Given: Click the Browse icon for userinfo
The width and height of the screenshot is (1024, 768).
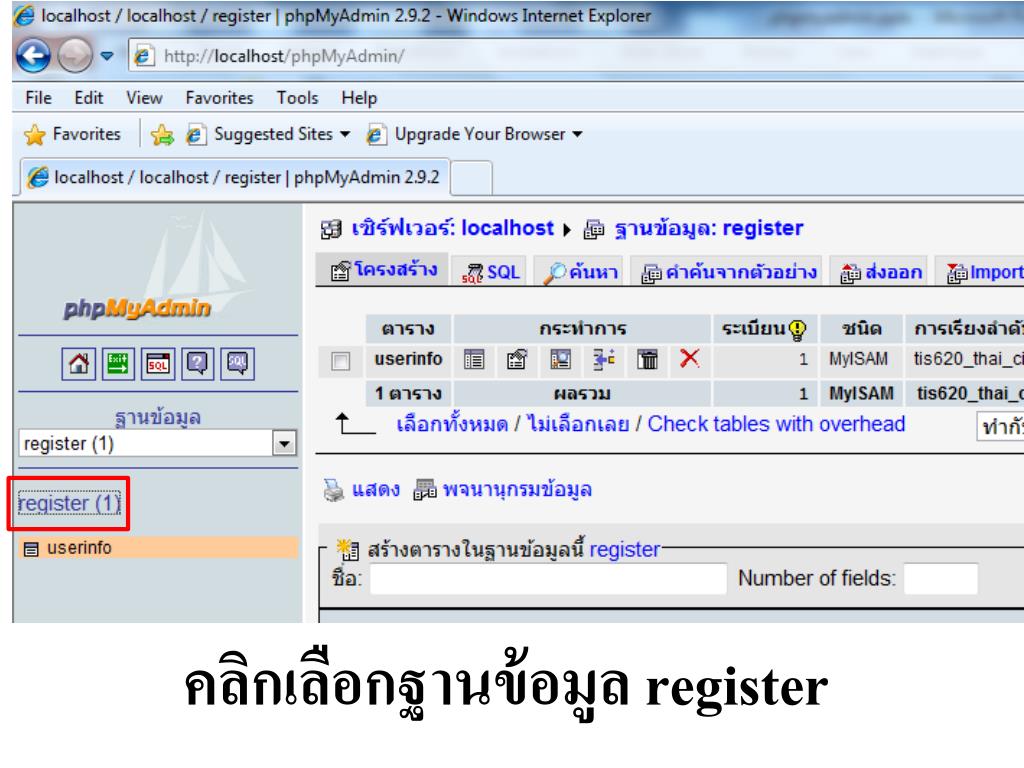Looking at the screenshot, I should coord(474,359).
